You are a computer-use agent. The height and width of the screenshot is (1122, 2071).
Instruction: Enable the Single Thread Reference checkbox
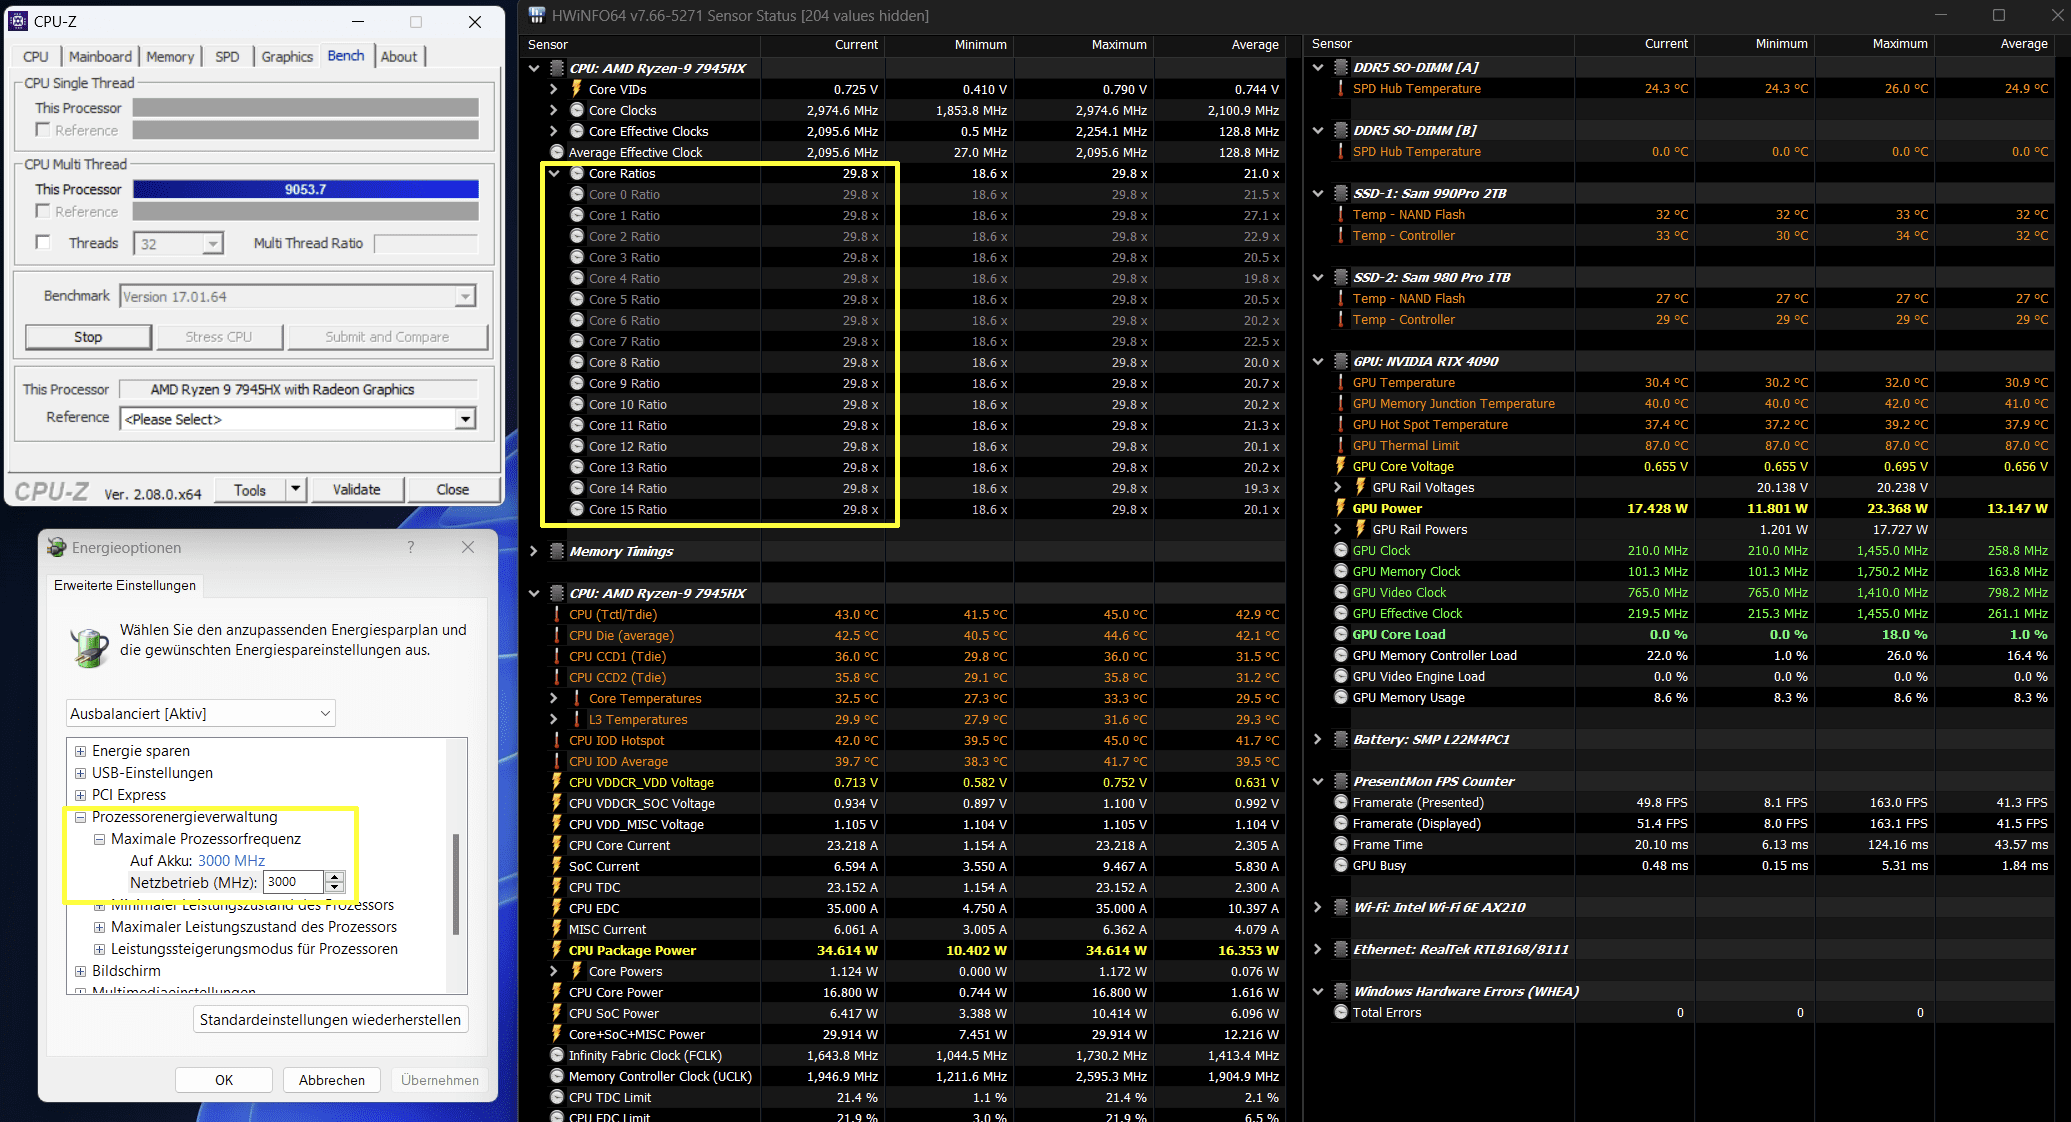coord(43,130)
